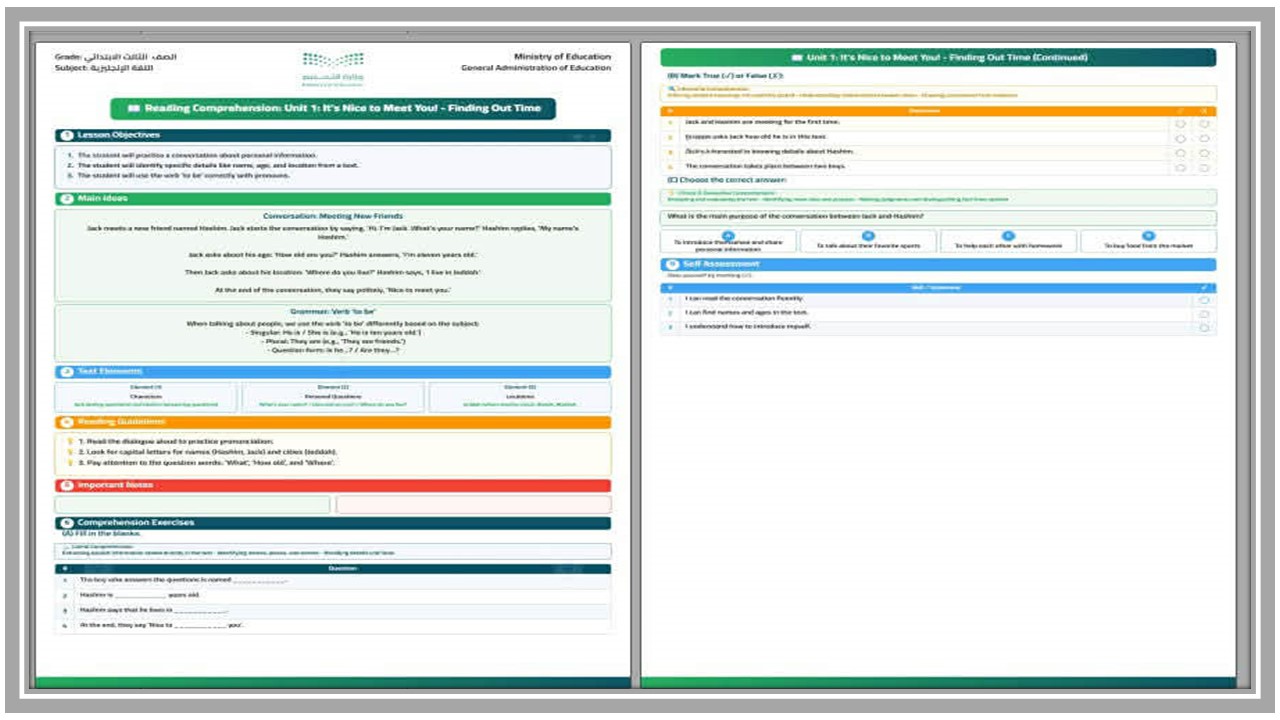The image size is (1280, 720).
Task: Select answer circle B about favorite sports
Action: (x=868, y=234)
